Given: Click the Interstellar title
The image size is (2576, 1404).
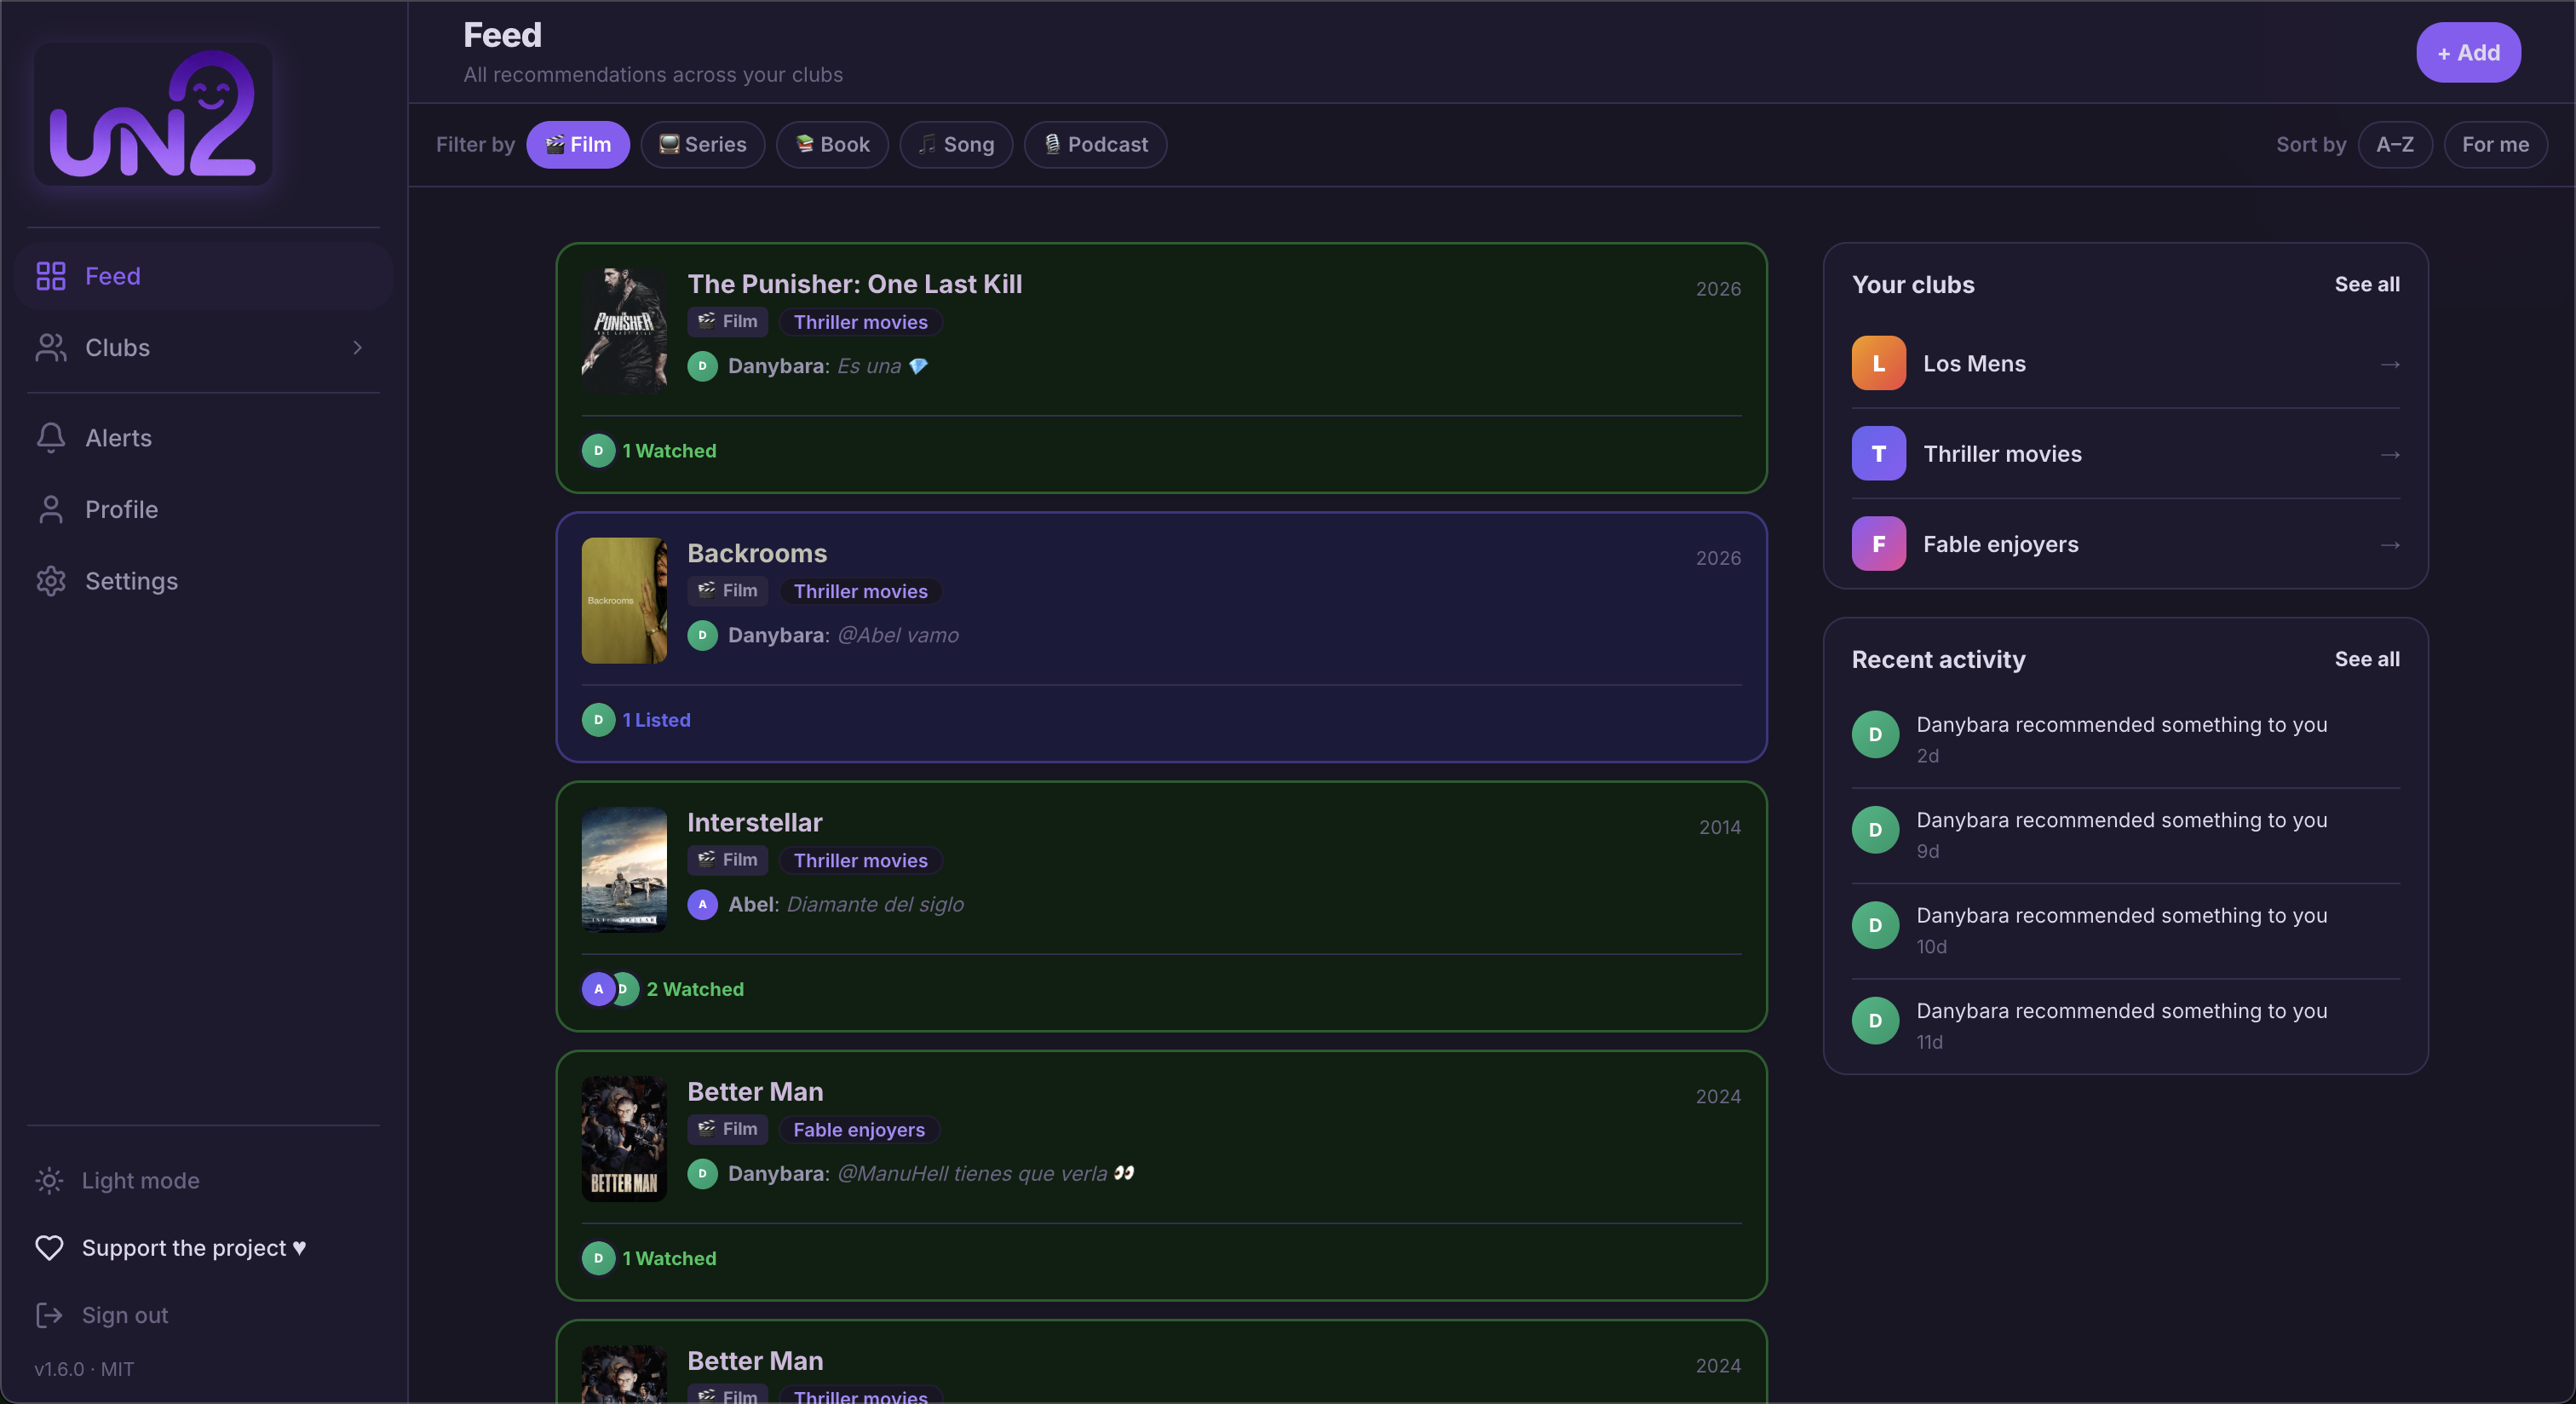Looking at the screenshot, I should [754, 823].
